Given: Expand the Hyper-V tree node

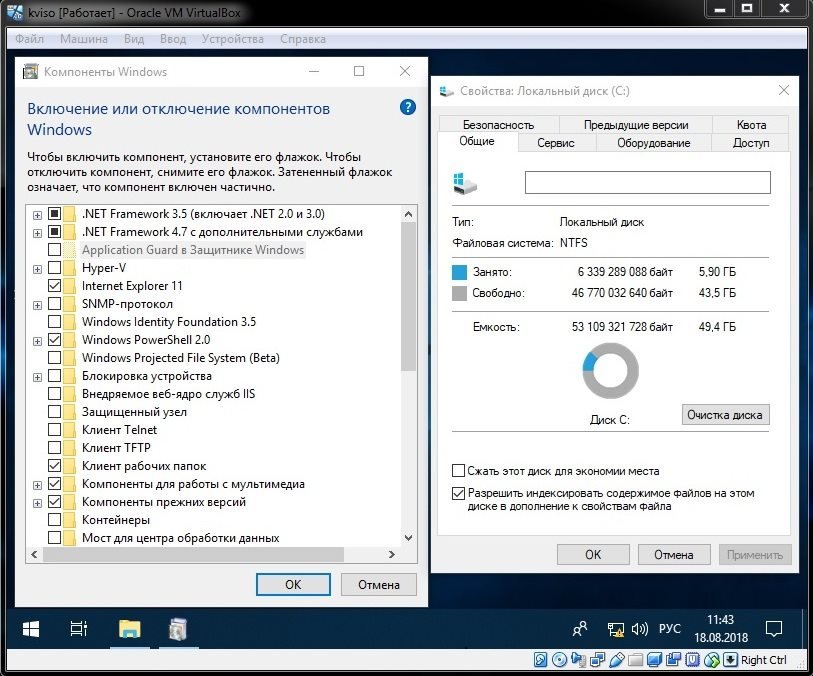Looking at the screenshot, I should [x=37, y=269].
